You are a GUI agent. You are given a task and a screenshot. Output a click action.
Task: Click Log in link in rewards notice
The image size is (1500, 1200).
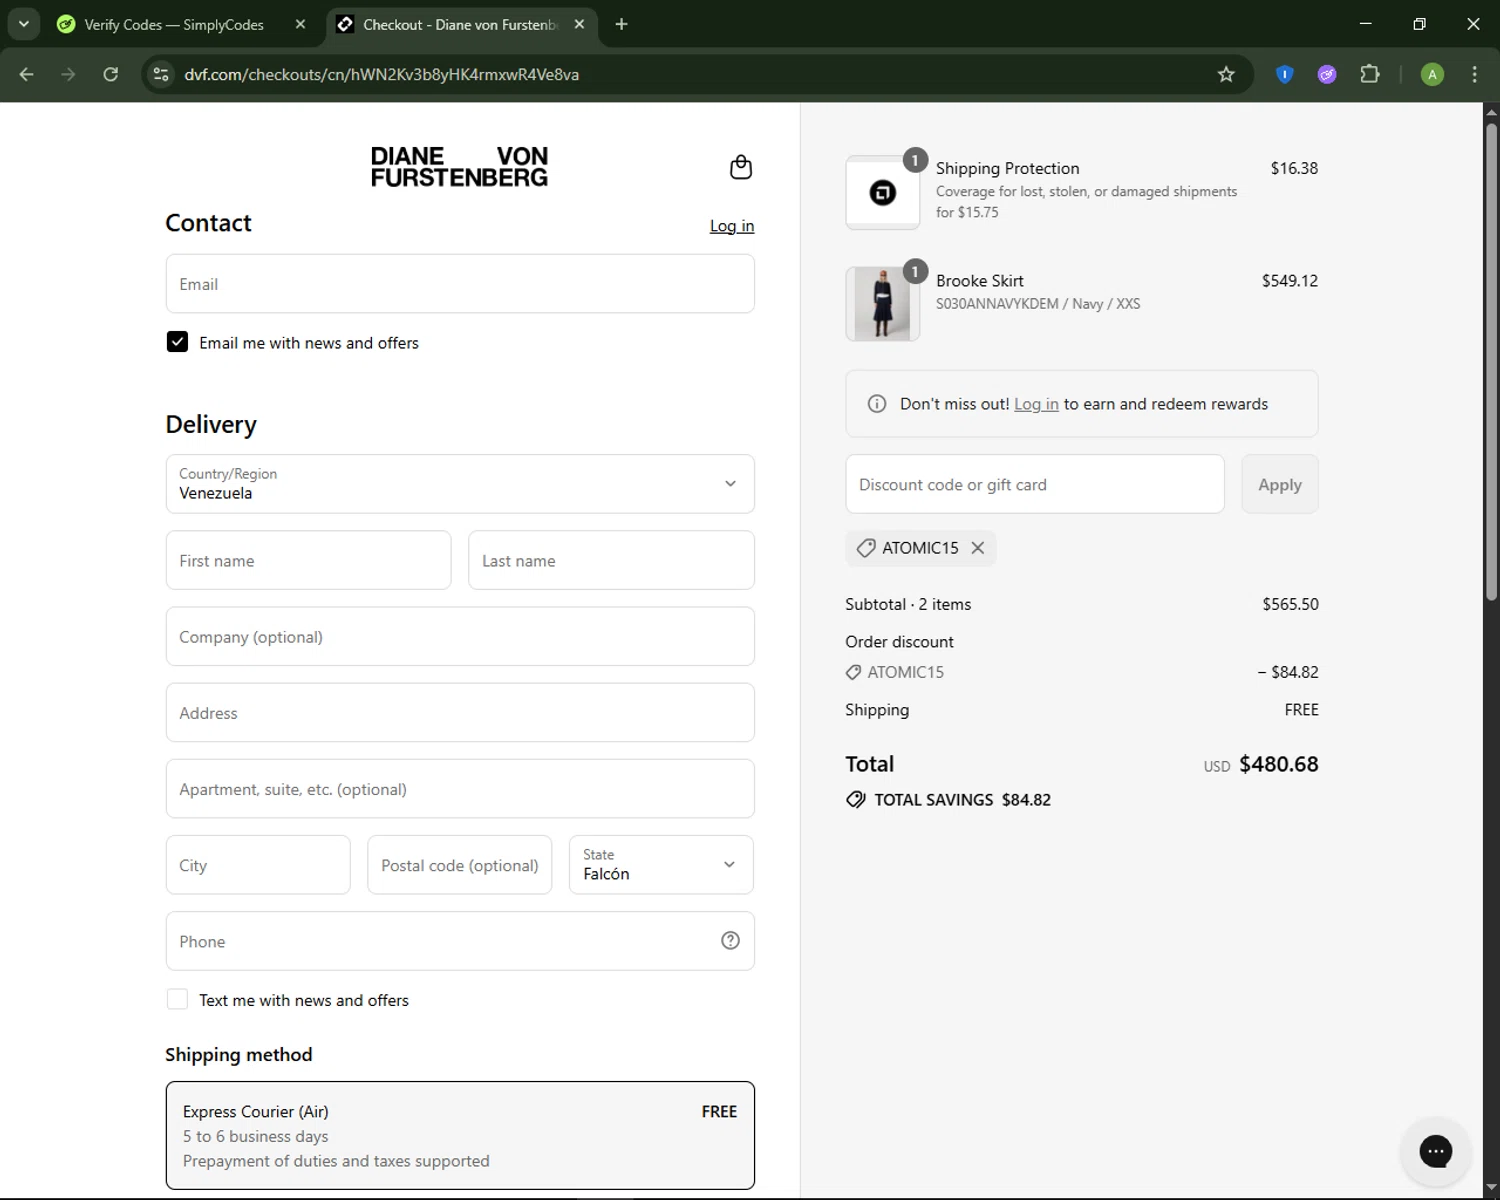click(1036, 404)
